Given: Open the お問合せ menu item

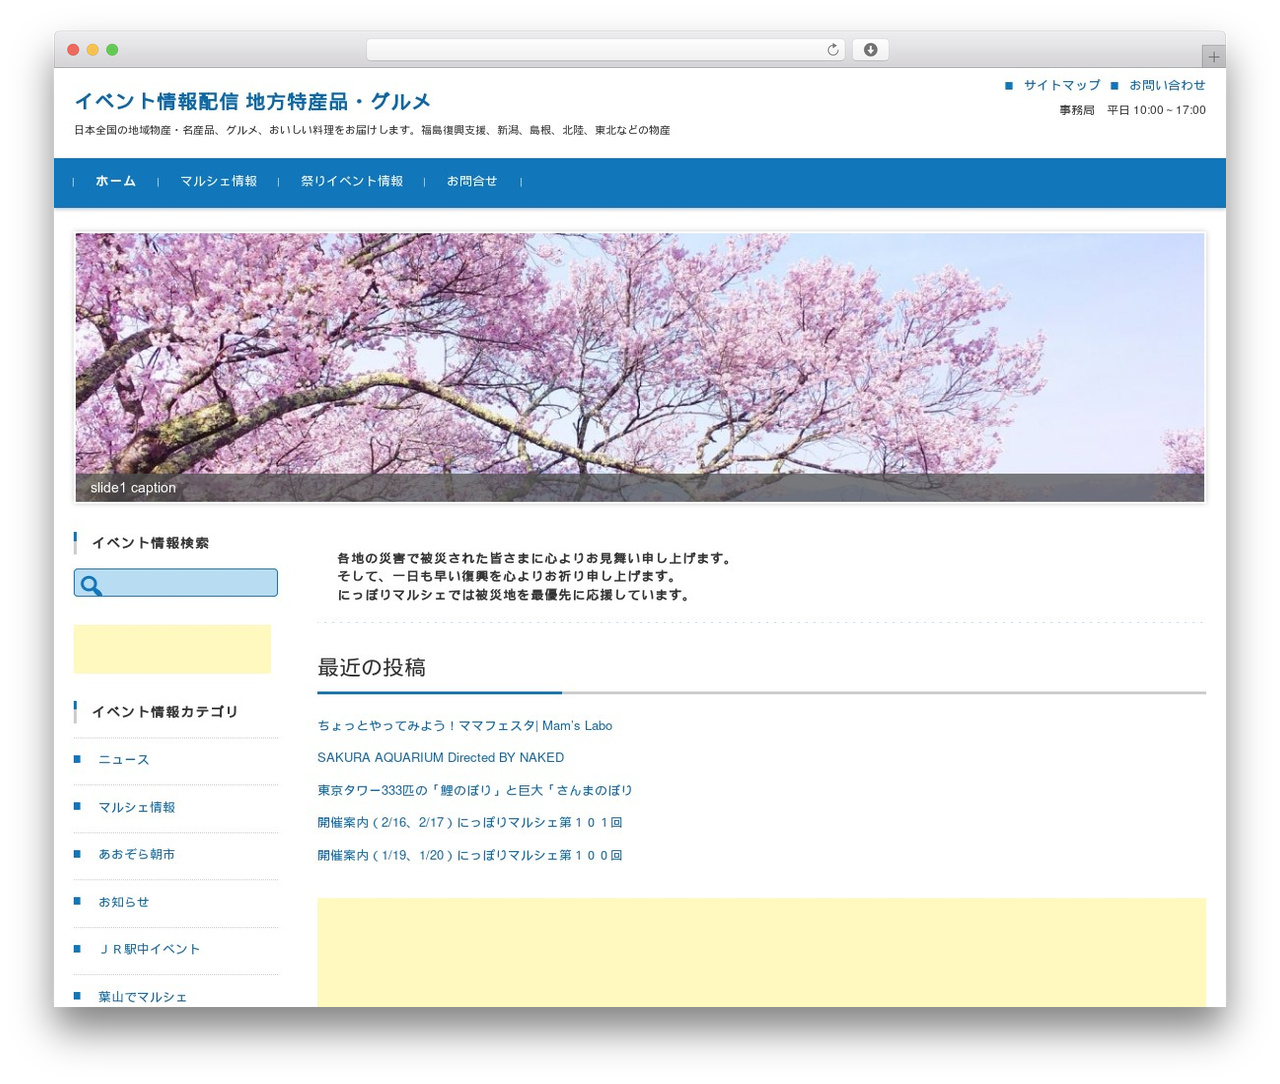Looking at the screenshot, I should 472,181.
